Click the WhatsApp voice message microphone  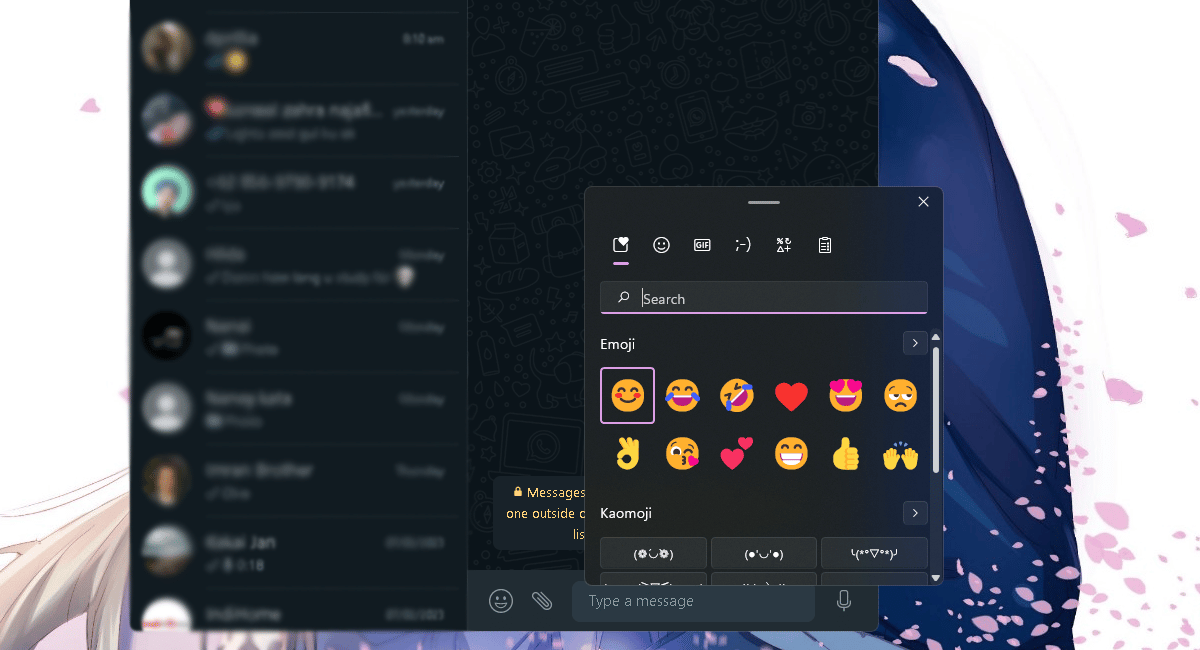844,600
